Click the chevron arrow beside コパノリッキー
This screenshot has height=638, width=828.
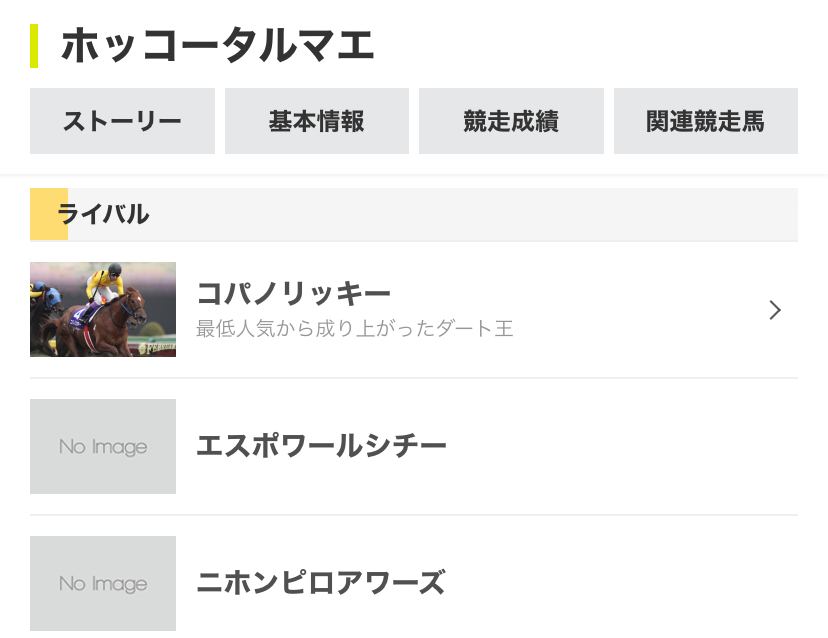coord(775,310)
